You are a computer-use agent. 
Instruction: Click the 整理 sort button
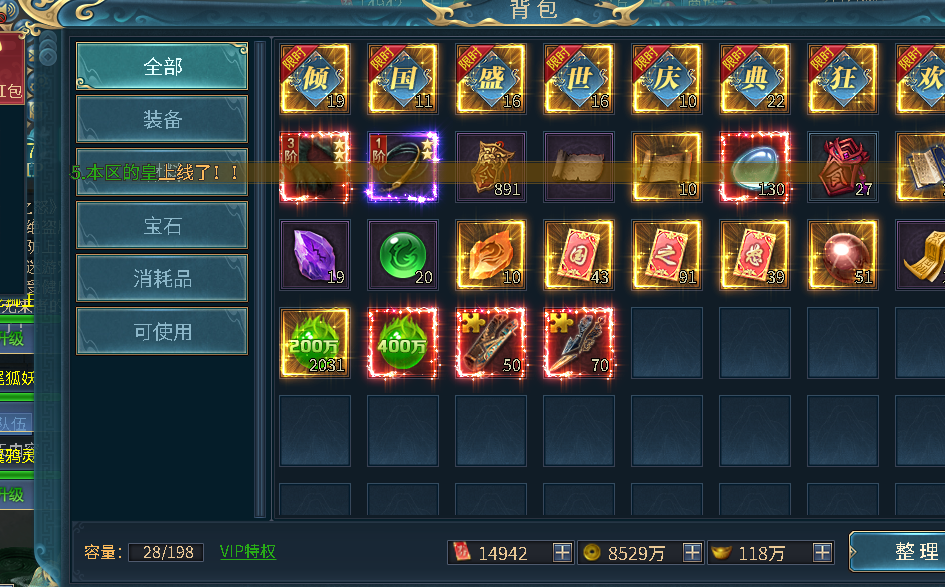[899, 551]
